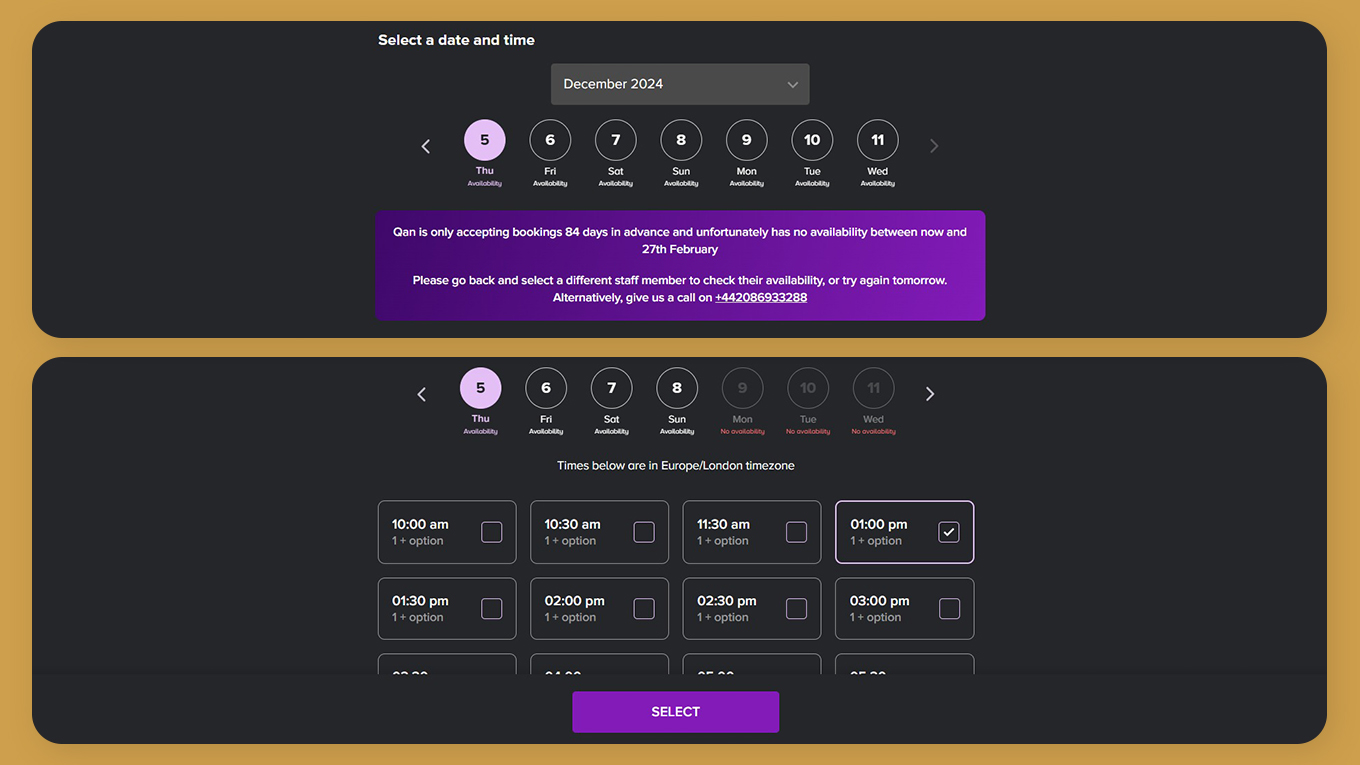
Task: Call the +442086933288 phone link
Action: click(761, 297)
